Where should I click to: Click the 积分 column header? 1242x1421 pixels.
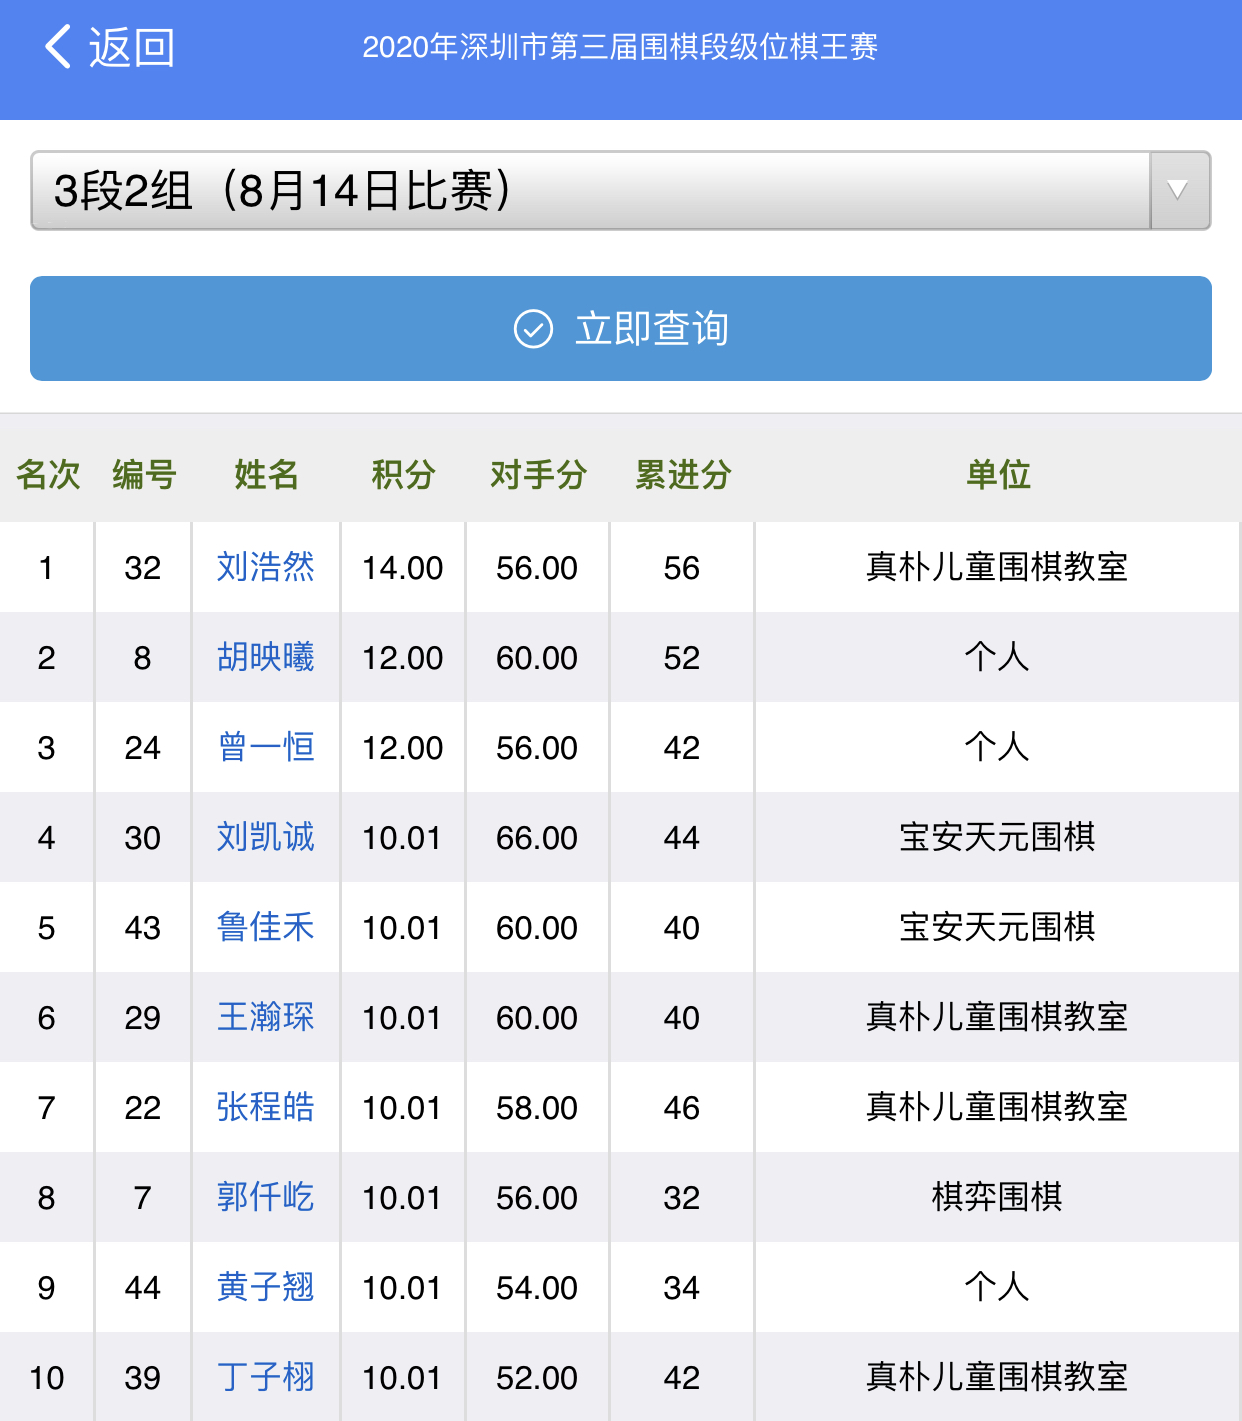(403, 474)
